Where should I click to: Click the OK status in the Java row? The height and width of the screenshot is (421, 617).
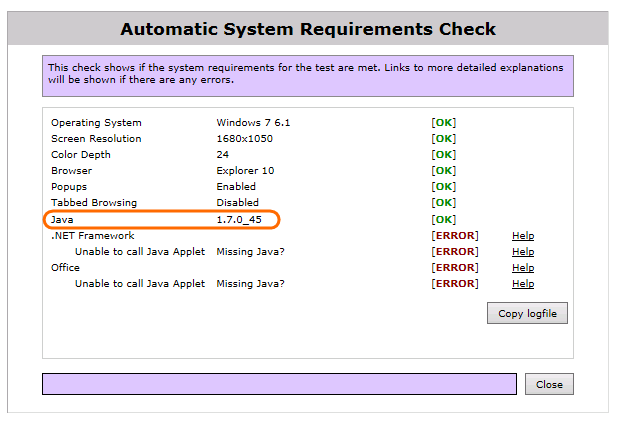[x=443, y=219]
